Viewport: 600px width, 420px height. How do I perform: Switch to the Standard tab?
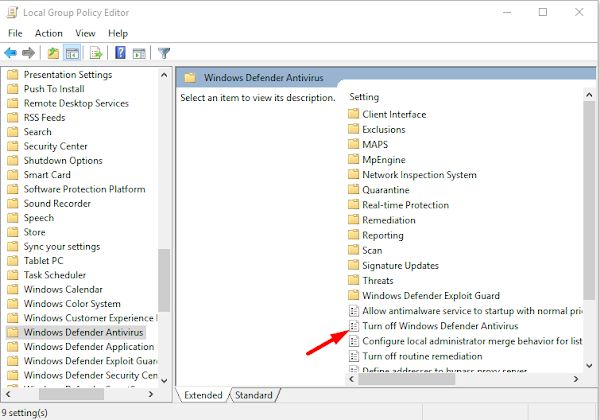254,395
